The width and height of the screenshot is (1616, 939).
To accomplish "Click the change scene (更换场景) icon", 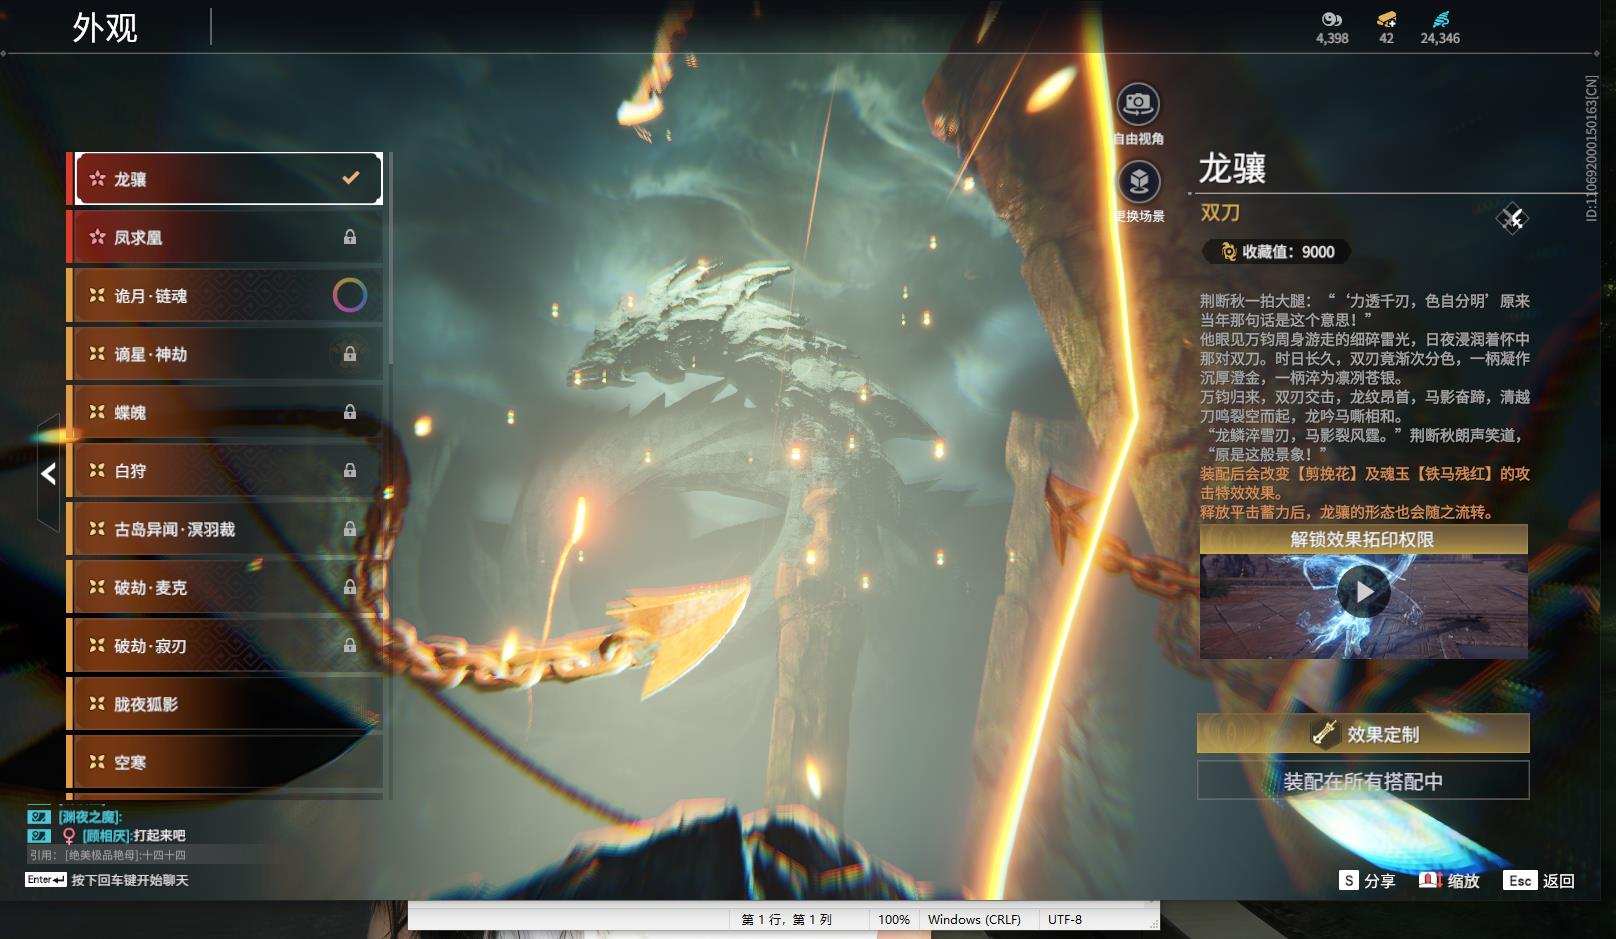I will click(1138, 181).
